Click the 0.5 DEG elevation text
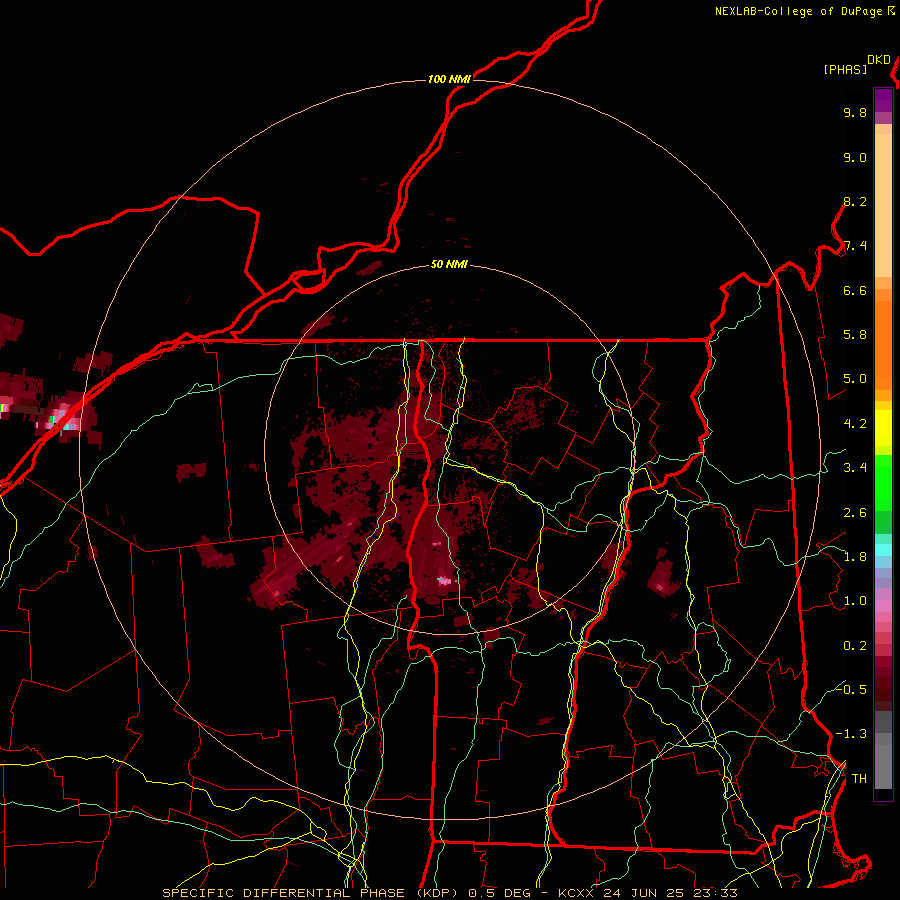The width and height of the screenshot is (900, 900). point(500,893)
